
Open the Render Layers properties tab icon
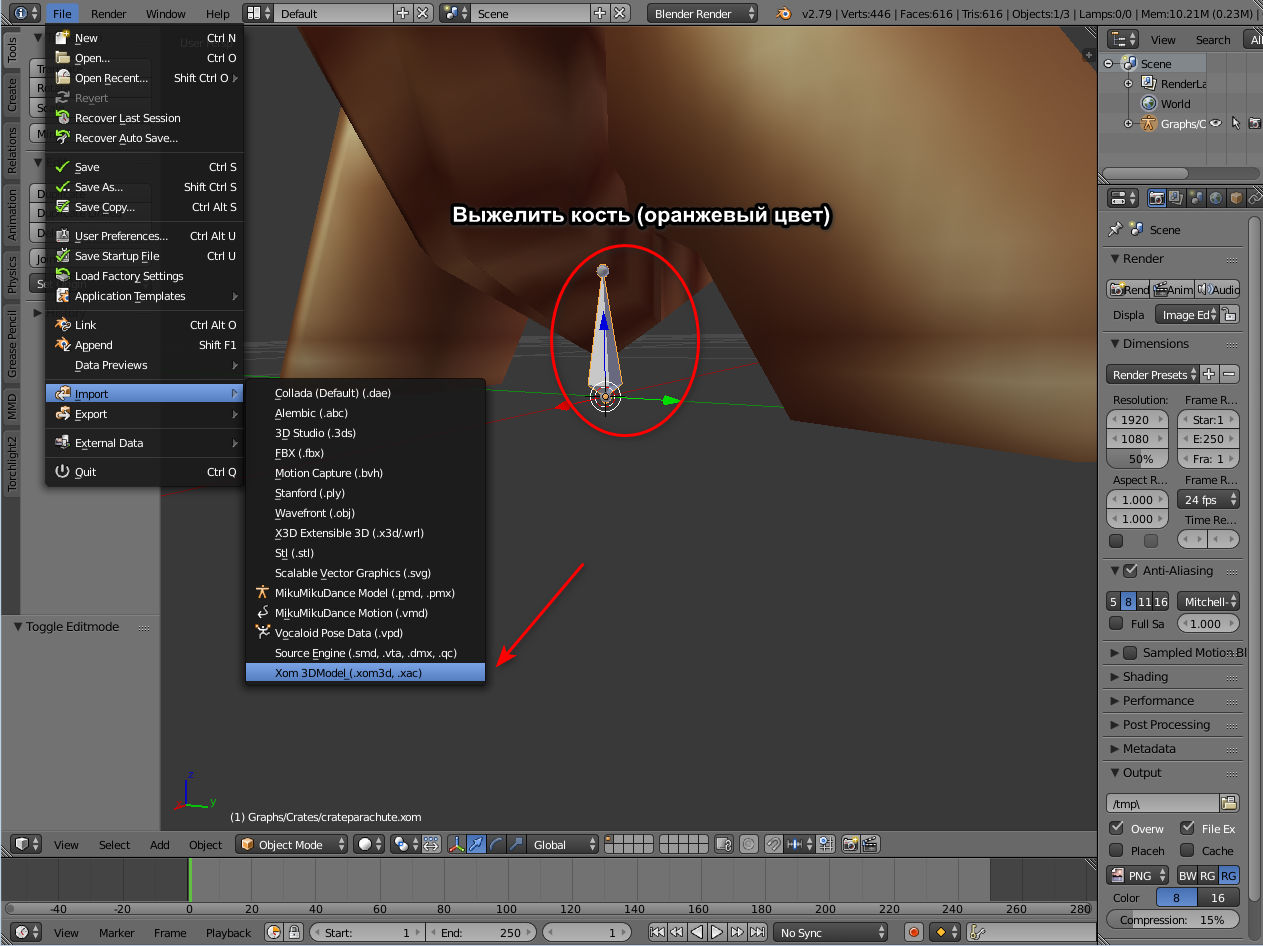point(1176,198)
